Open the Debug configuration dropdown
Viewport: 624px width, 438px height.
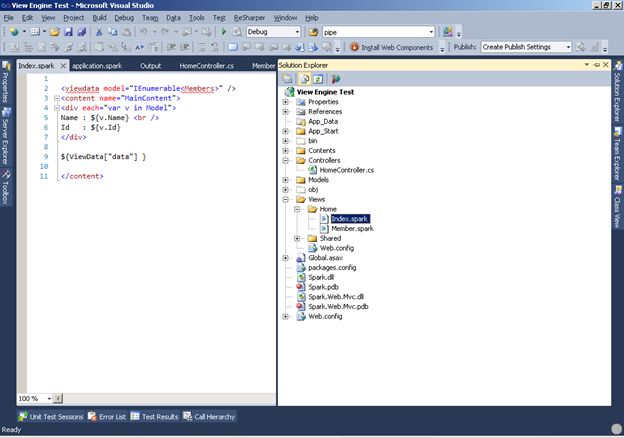297,32
